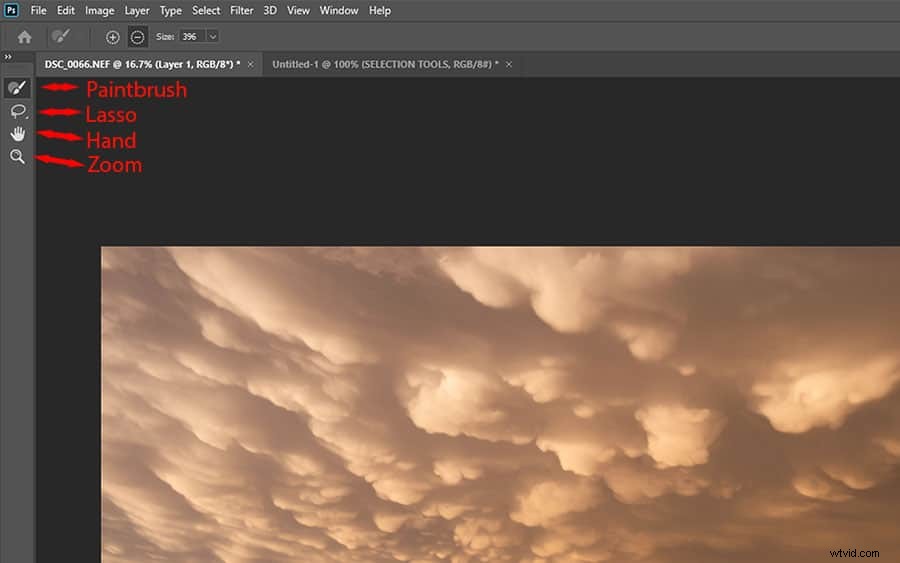900x563 pixels.
Task: Click the brush Size value field
Action: coord(192,37)
